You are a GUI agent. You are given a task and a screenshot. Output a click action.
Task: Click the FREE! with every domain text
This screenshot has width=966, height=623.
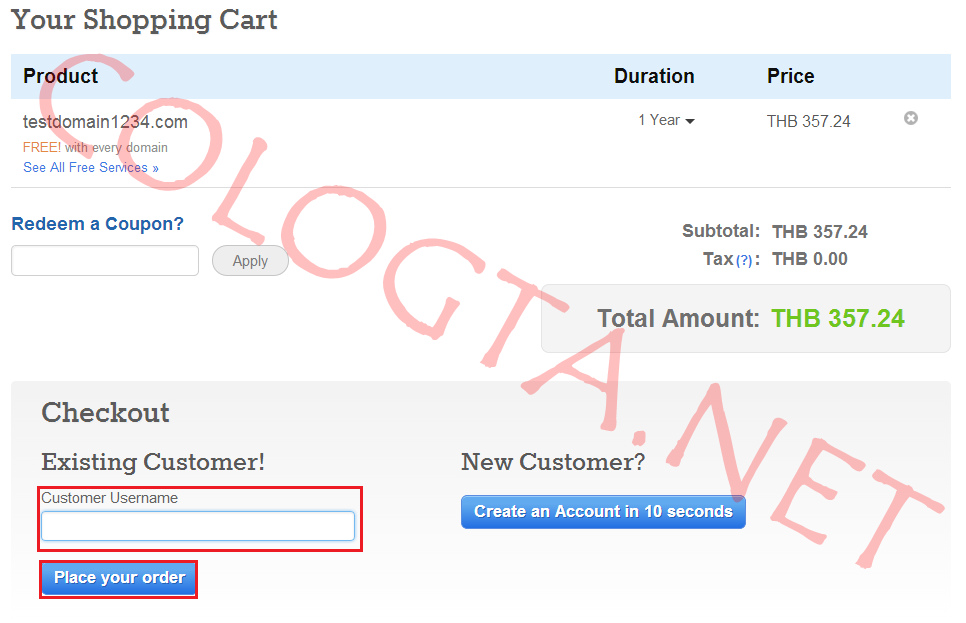coord(95,147)
